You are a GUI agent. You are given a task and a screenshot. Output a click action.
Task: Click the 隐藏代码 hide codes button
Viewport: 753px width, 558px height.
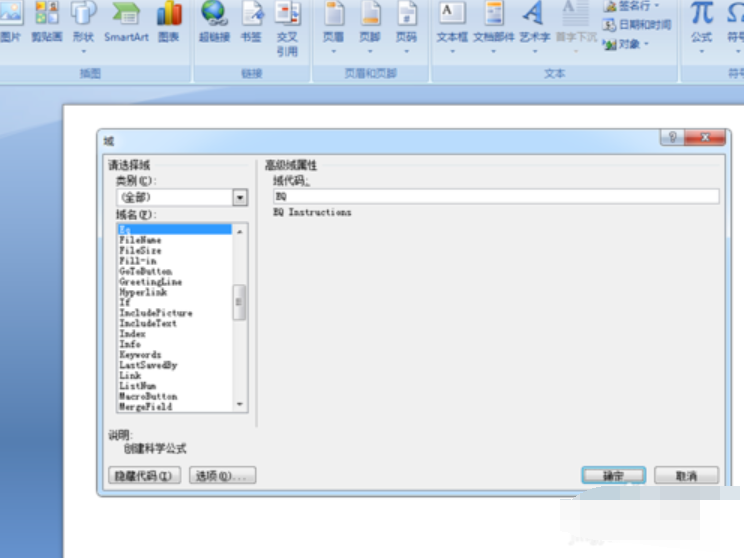[x=144, y=476]
